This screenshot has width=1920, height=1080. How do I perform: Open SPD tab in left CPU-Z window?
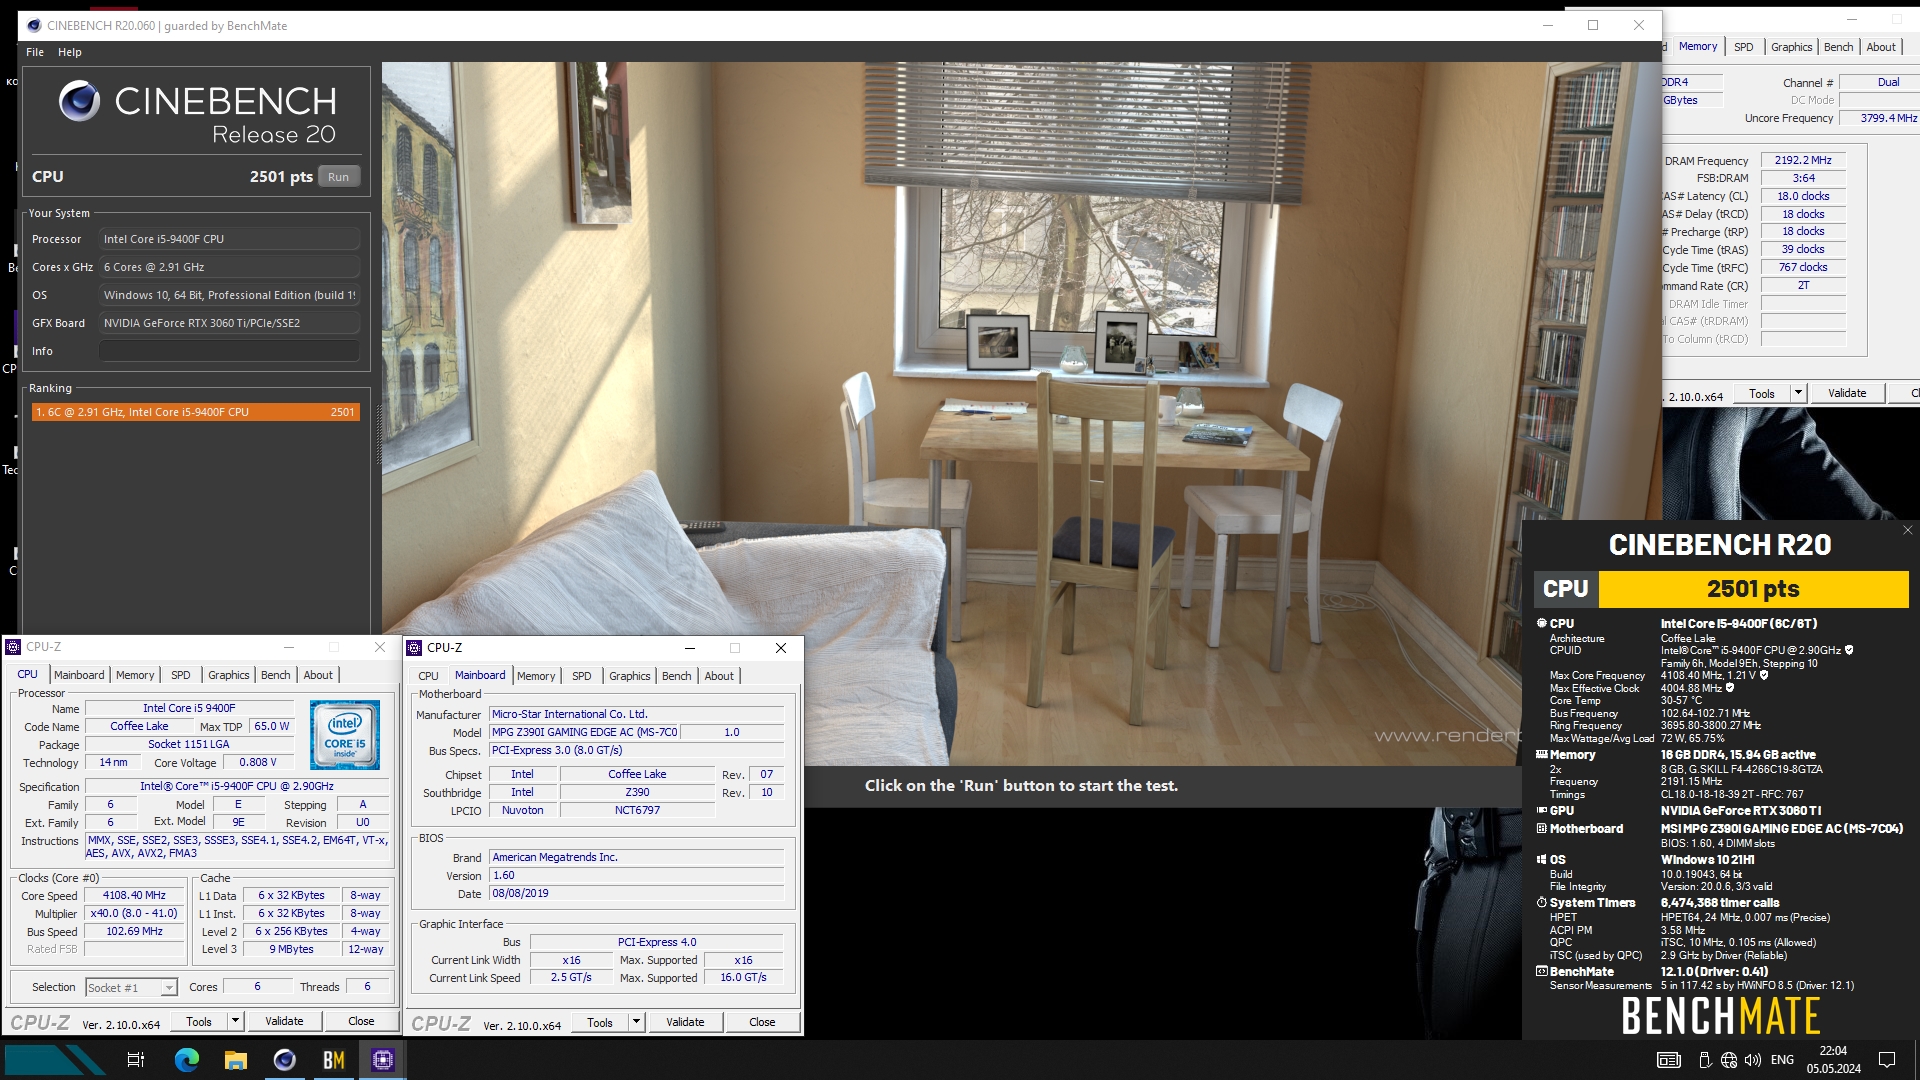(180, 675)
